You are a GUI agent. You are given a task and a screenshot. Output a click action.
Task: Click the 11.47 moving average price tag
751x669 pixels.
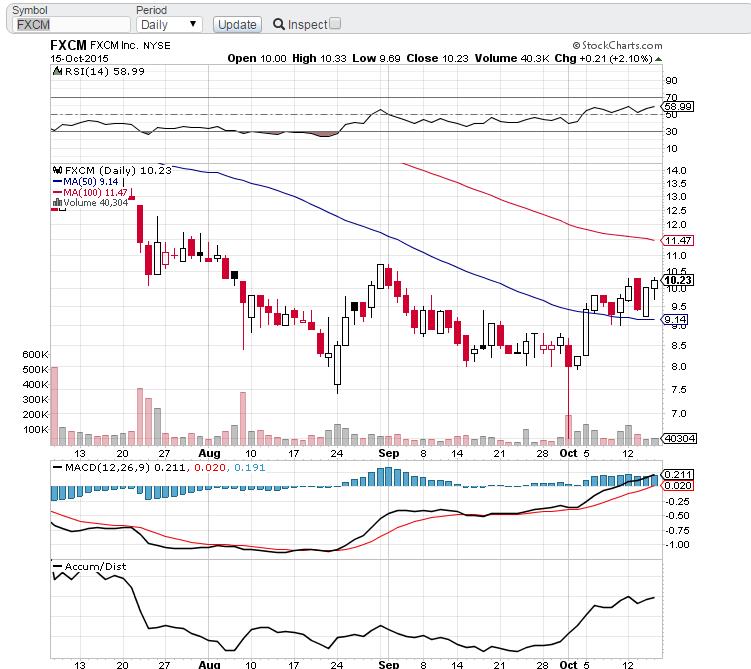click(x=677, y=240)
